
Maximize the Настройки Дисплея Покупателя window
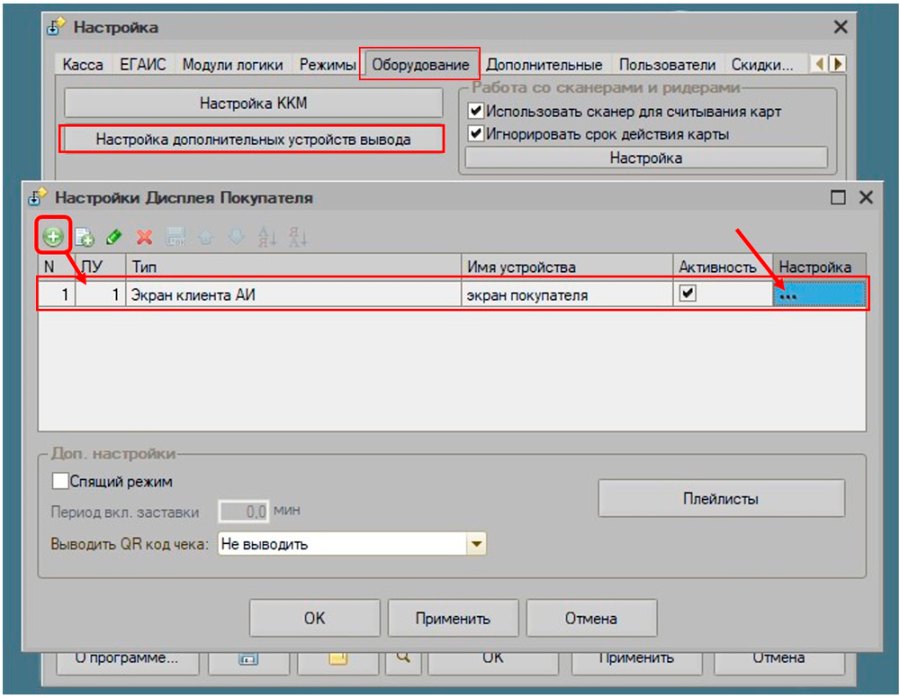838,197
